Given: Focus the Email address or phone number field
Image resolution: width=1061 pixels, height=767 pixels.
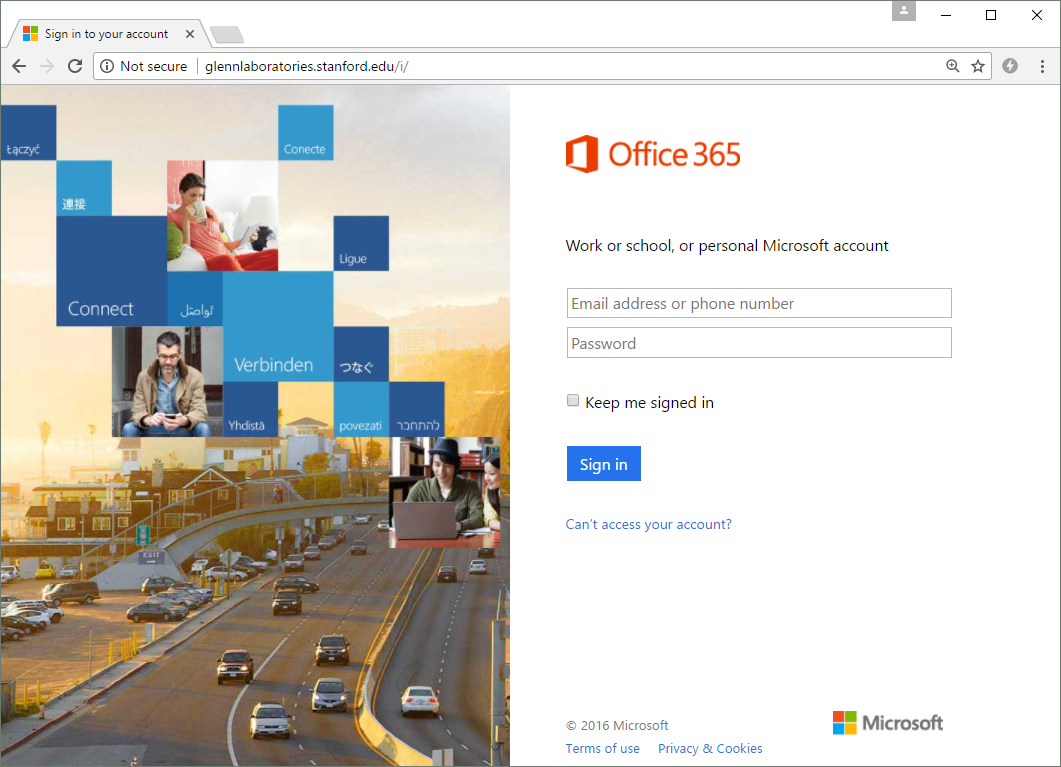Looking at the screenshot, I should pos(759,304).
